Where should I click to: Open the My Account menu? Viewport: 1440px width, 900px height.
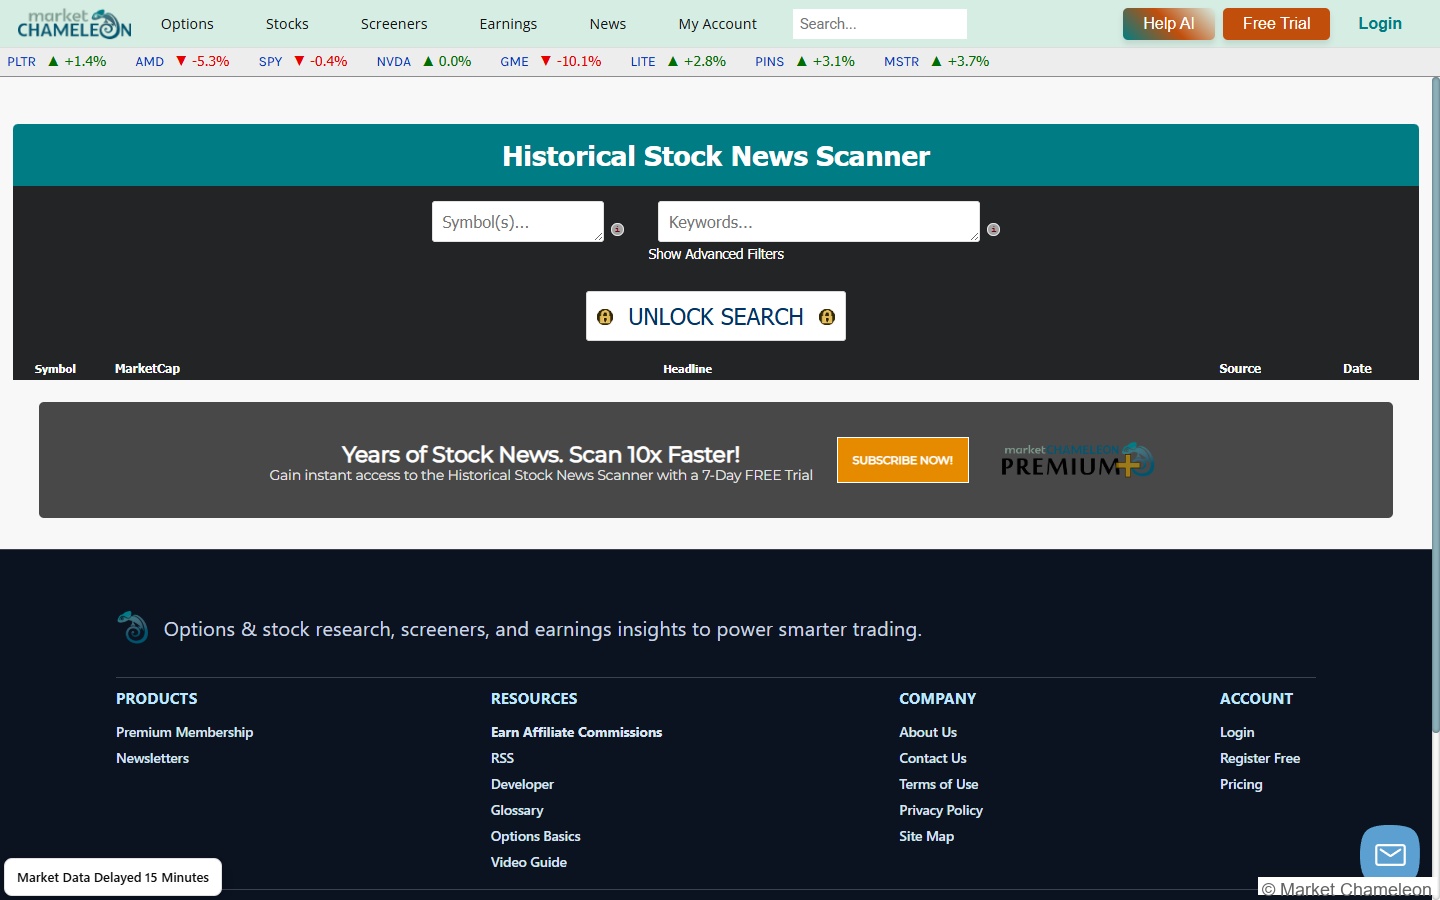pyautogui.click(x=717, y=24)
